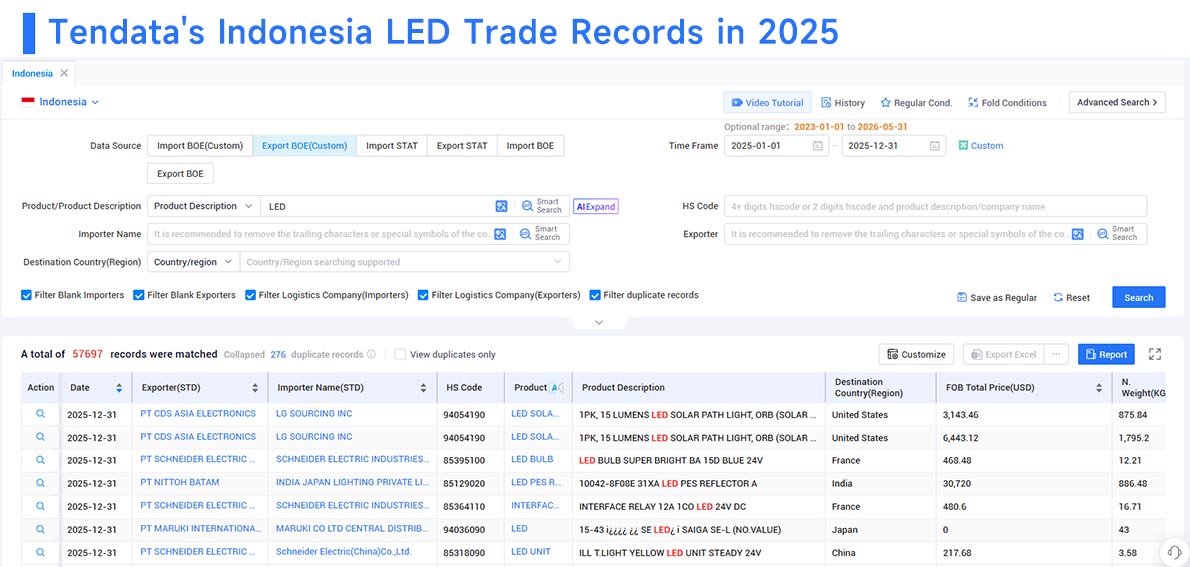The height and width of the screenshot is (567, 1190).
Task: Select Import STAT data source
Action: pos(392,146)
